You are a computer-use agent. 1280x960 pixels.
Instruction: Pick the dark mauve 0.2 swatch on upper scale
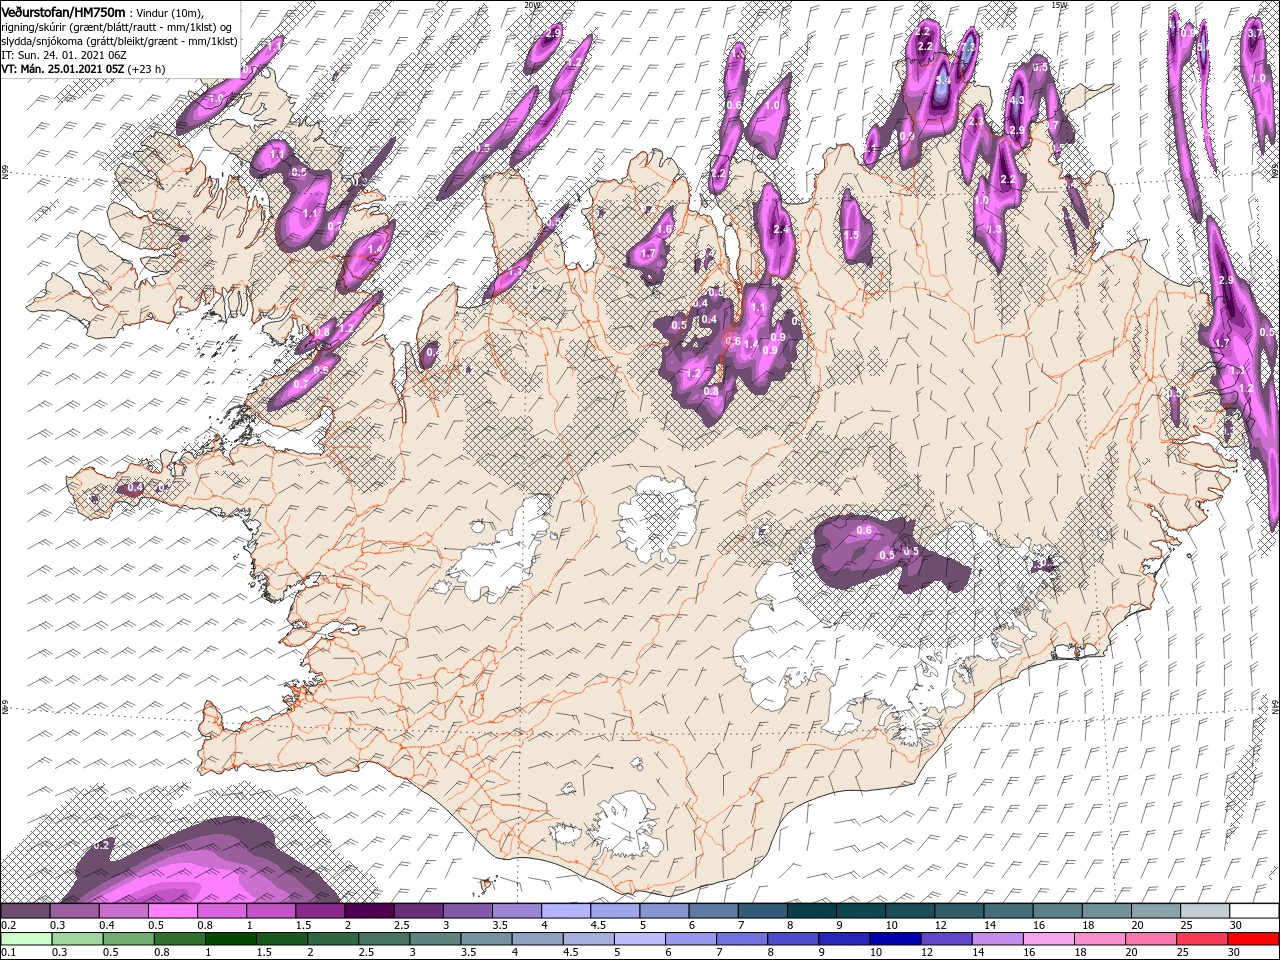25,911
